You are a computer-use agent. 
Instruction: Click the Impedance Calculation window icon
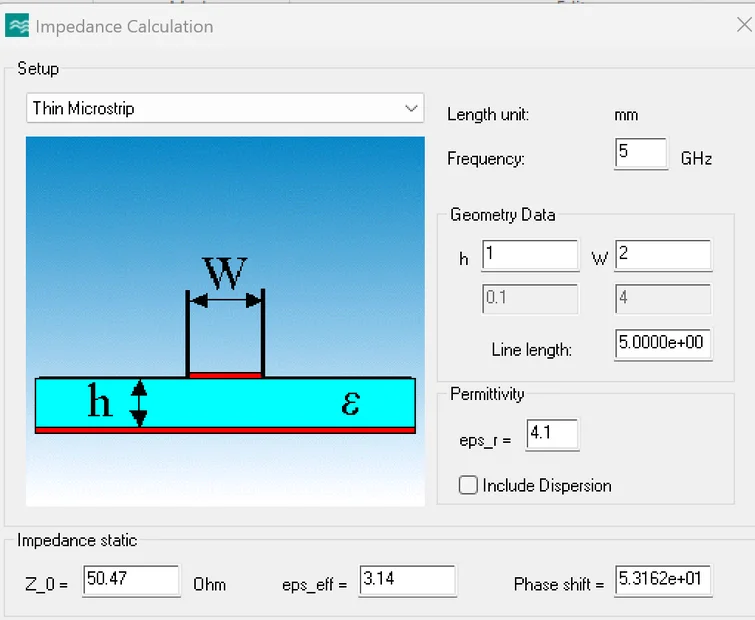17,27
